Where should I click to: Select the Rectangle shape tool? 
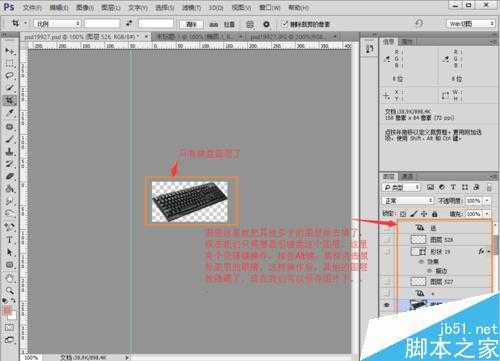coord(9,265)
